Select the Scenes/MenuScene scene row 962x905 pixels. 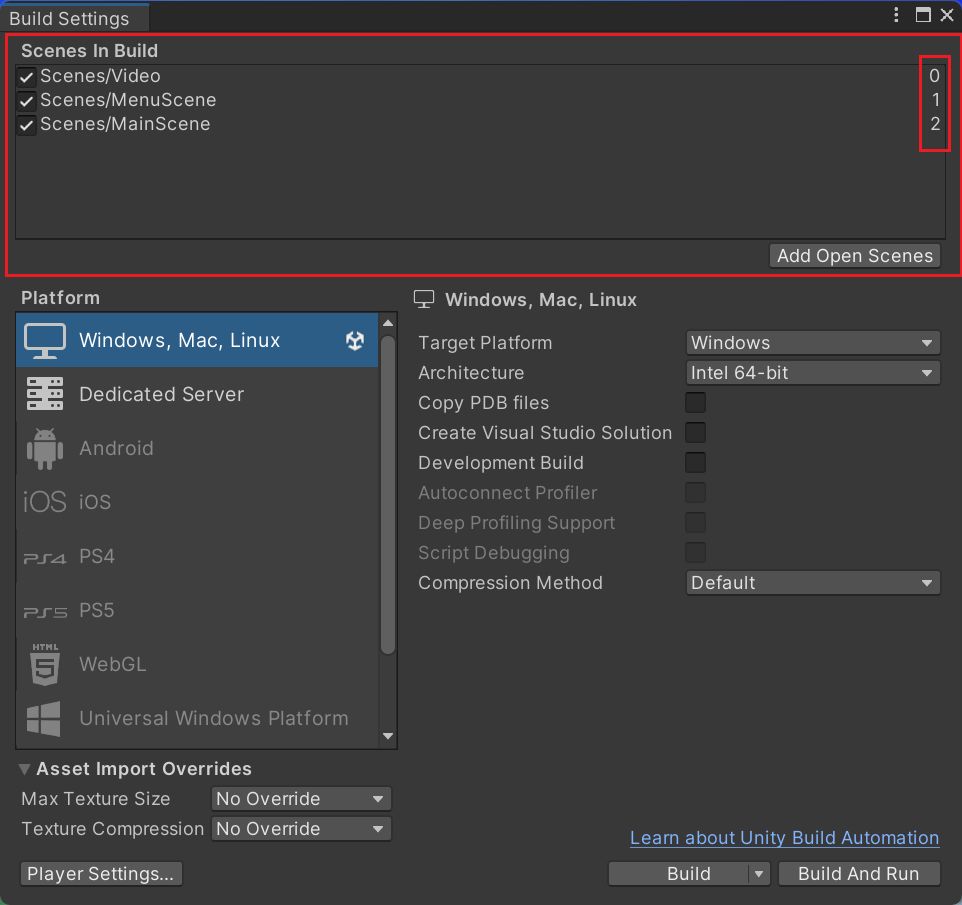click(480, 100)
